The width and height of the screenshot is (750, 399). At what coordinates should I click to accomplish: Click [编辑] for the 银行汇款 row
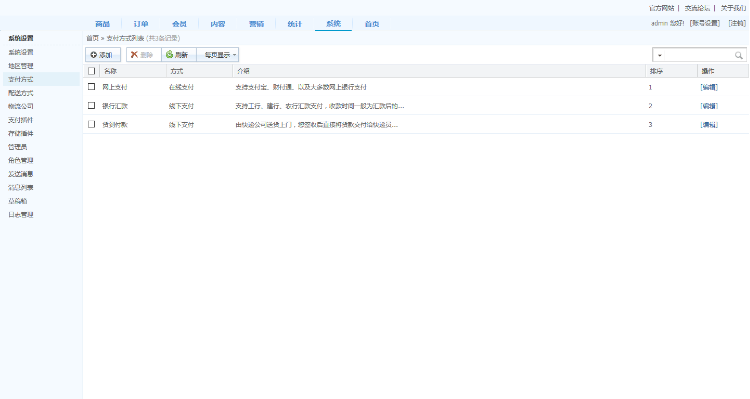pyautogui.click(x=709, y=106)
